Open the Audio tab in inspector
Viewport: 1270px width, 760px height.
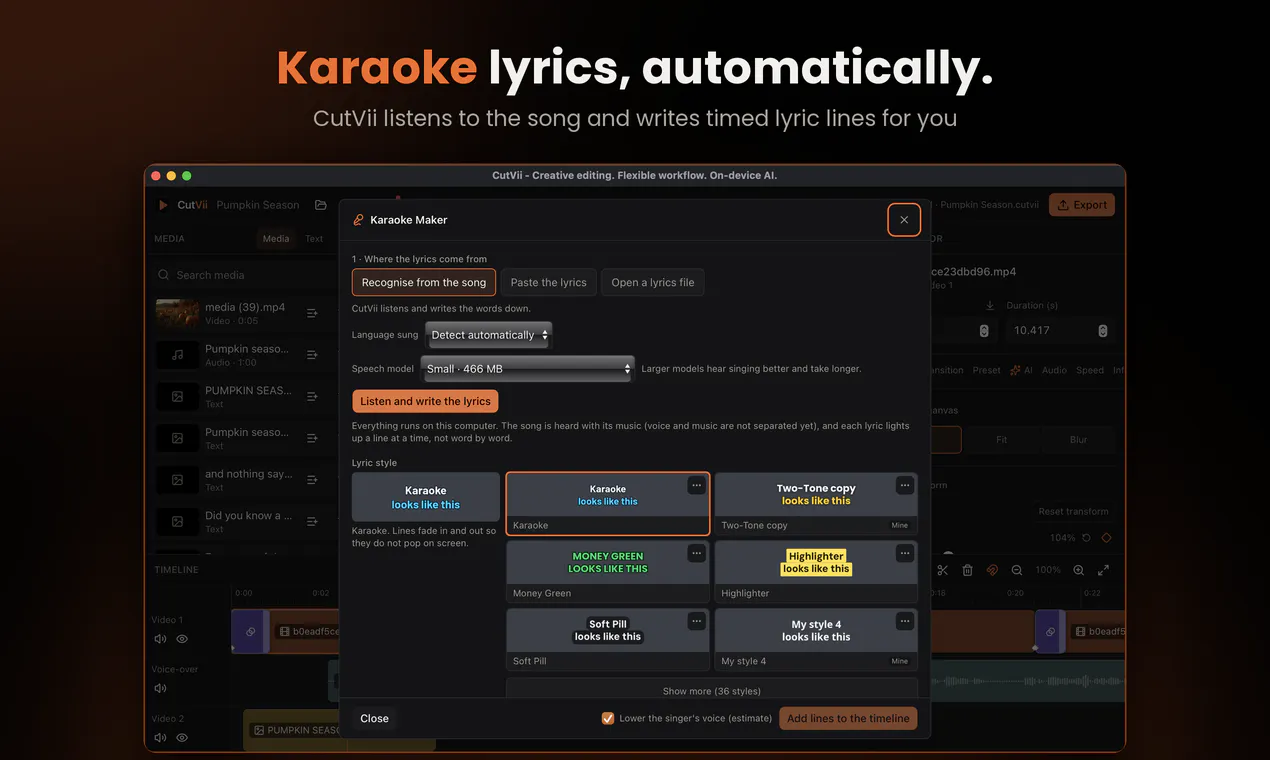pyautogui.click(x=1054, y=370)
